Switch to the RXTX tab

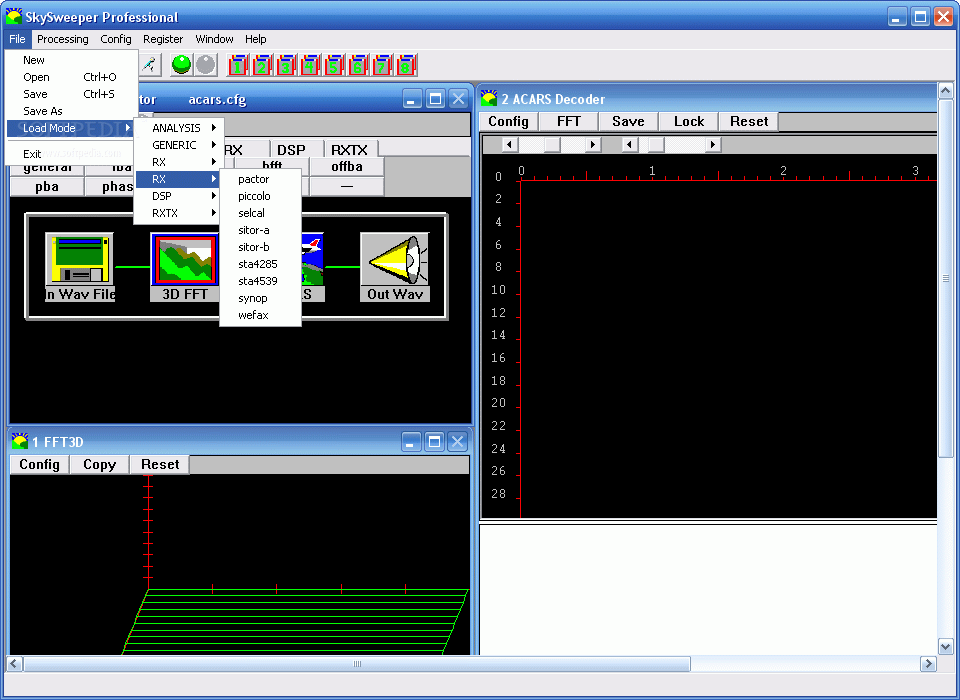click(x=351, y=149)
